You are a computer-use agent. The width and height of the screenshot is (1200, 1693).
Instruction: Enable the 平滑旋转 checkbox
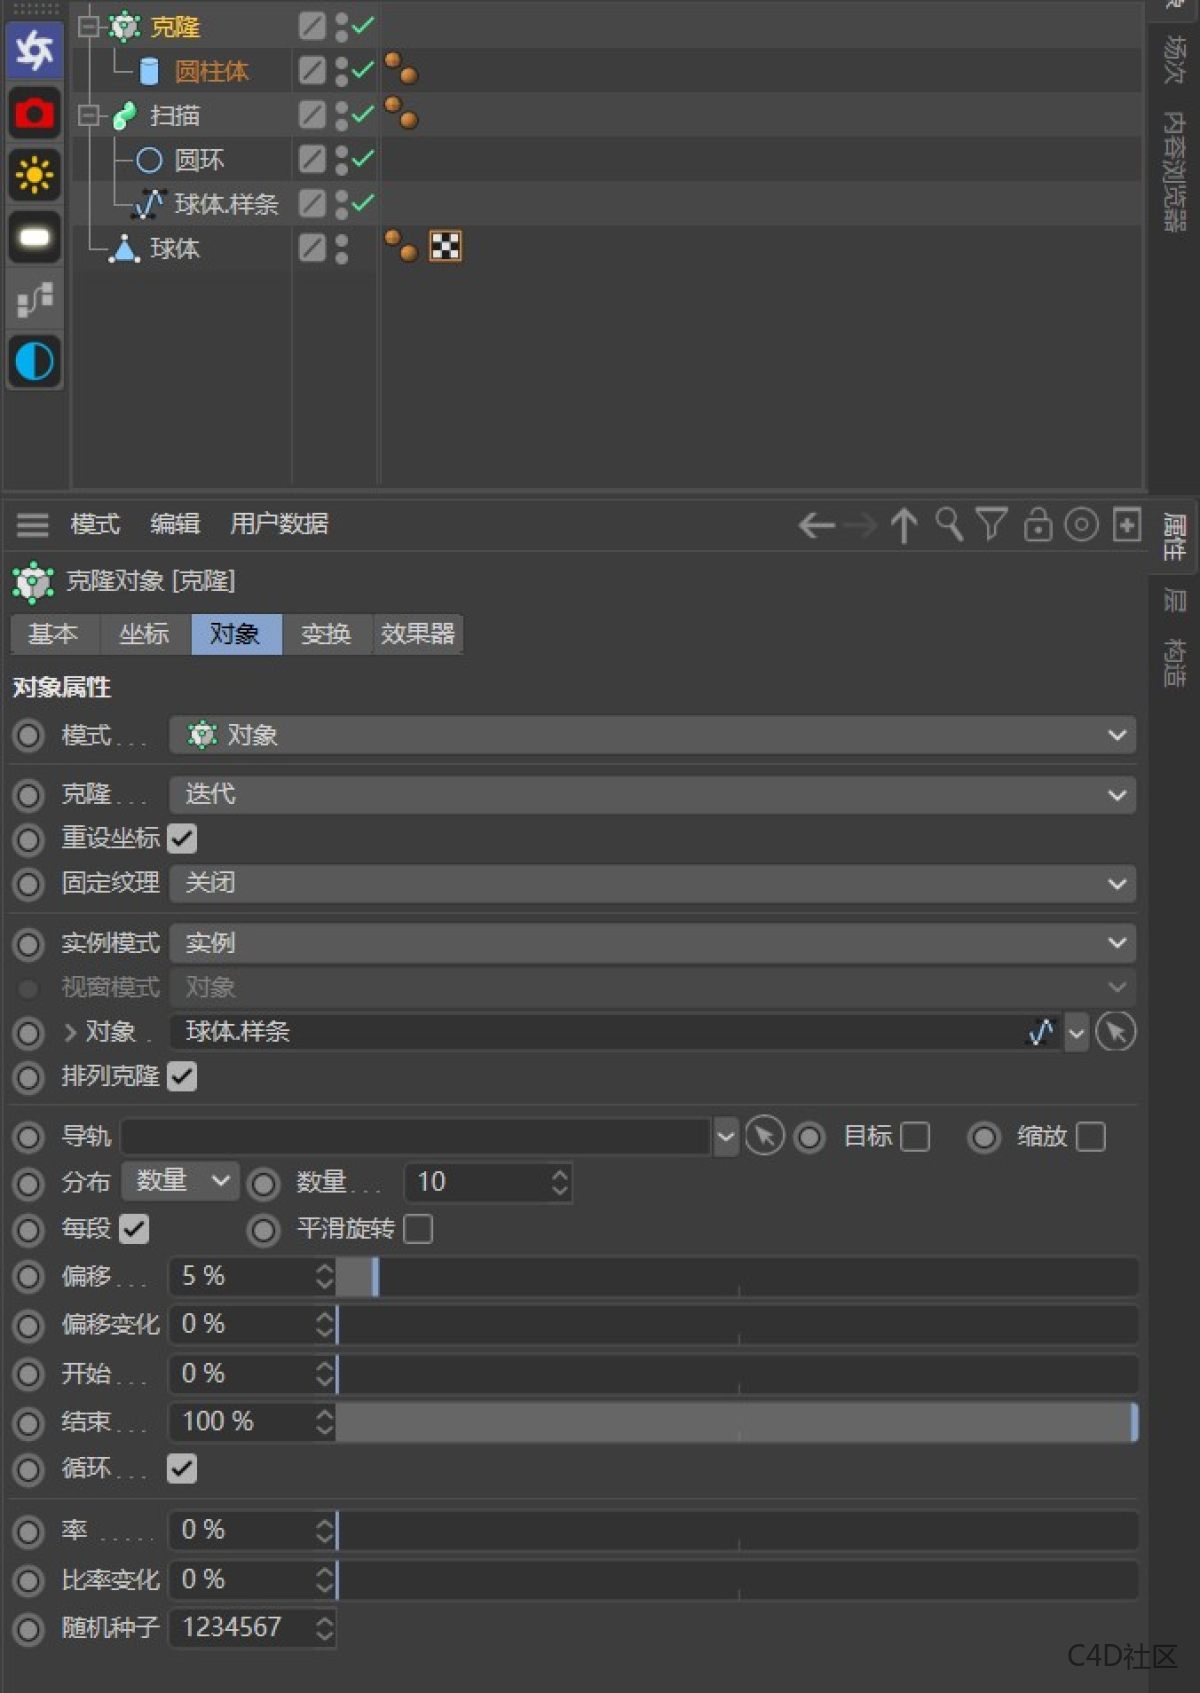pyautogui.click(x=418, y=1229)
